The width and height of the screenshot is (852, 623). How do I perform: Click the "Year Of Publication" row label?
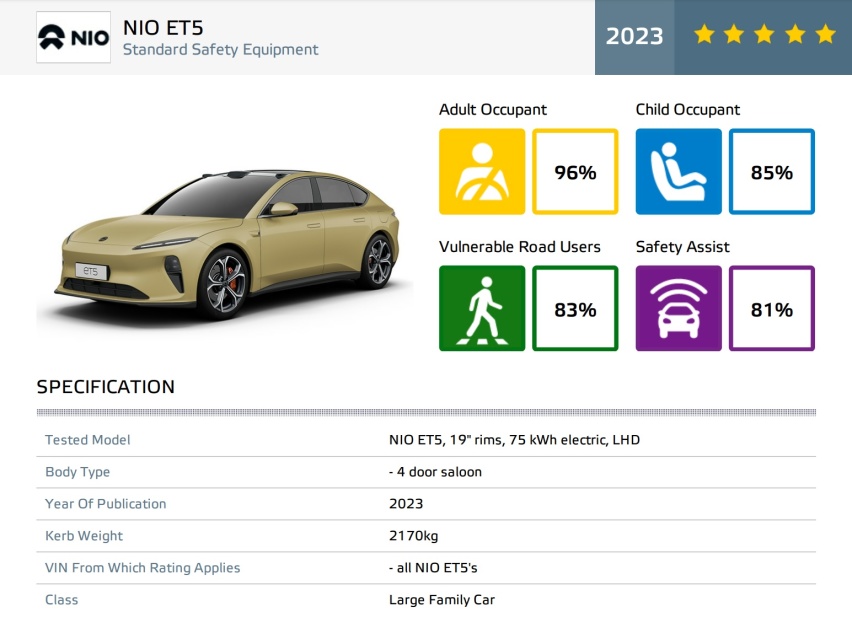[105, 504]
